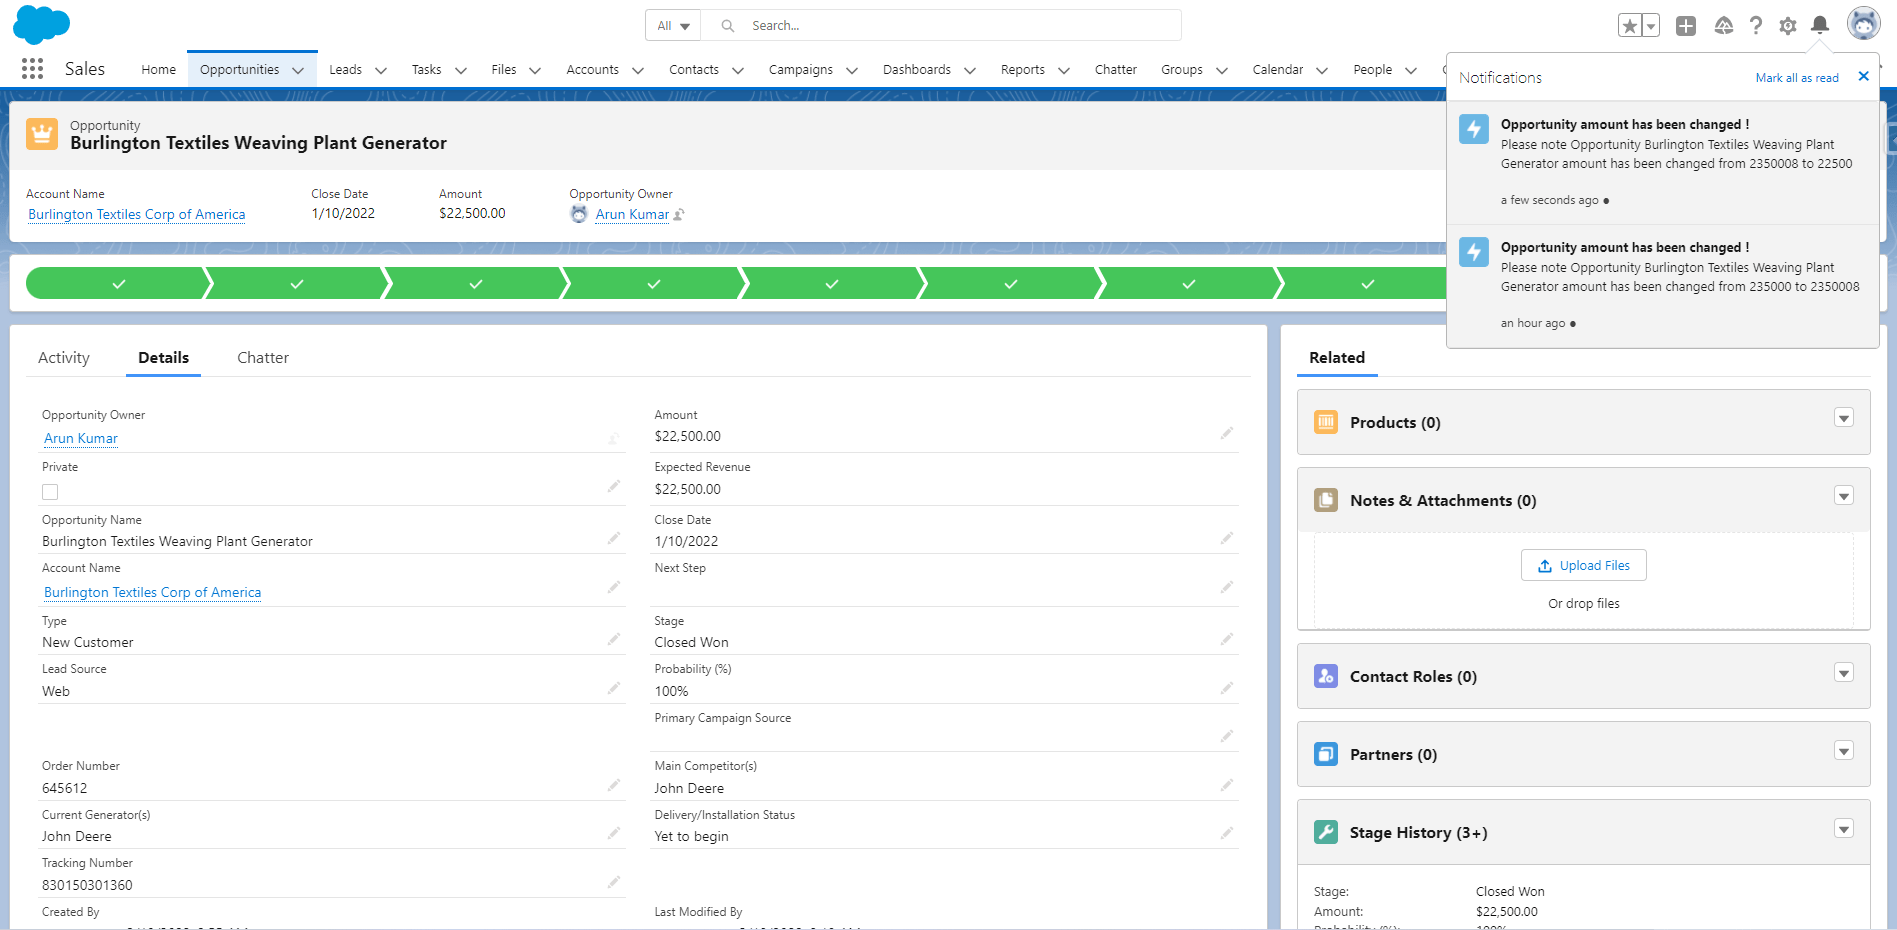The width and height of the screenshot is (1897, 930).
Task: Open the notification from an hour ago
Action: point(1663,286)
